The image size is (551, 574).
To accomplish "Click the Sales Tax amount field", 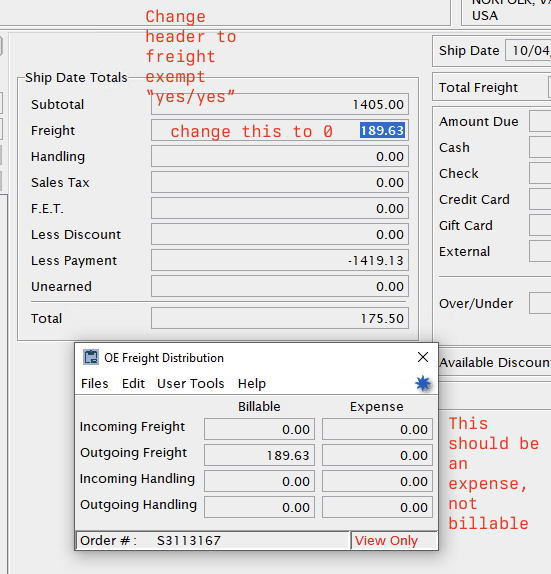I will tap(280, 182).
